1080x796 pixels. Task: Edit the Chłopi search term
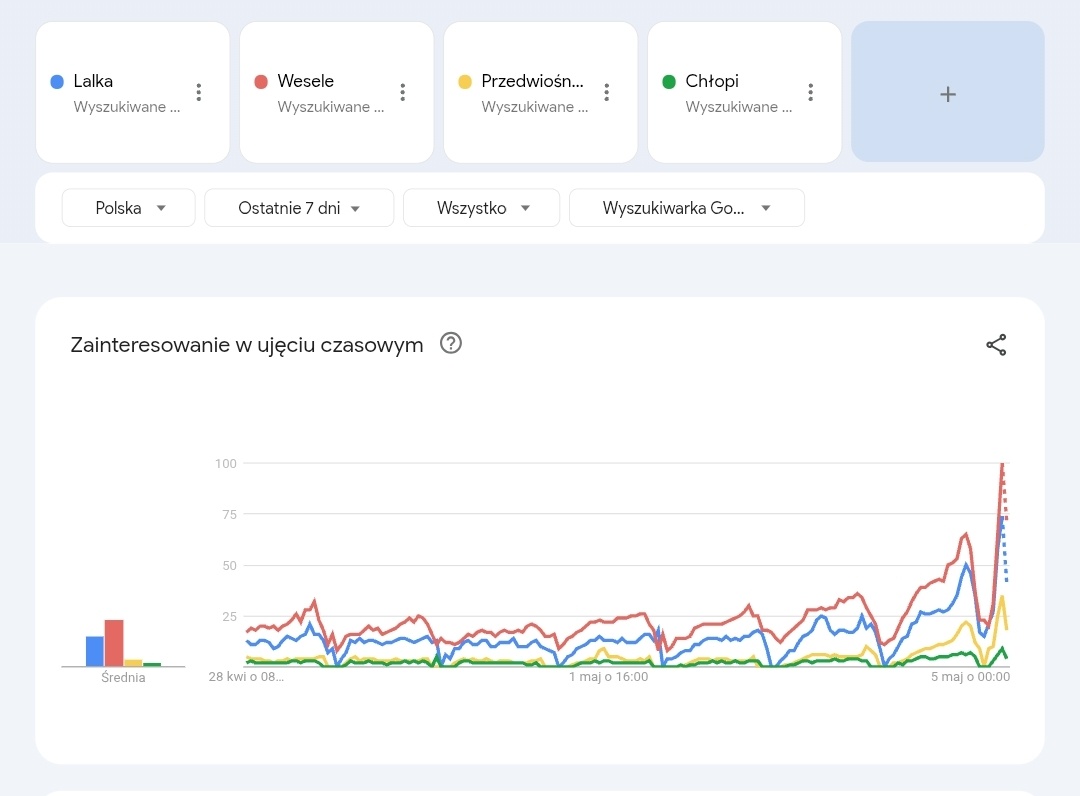(712, 81)
